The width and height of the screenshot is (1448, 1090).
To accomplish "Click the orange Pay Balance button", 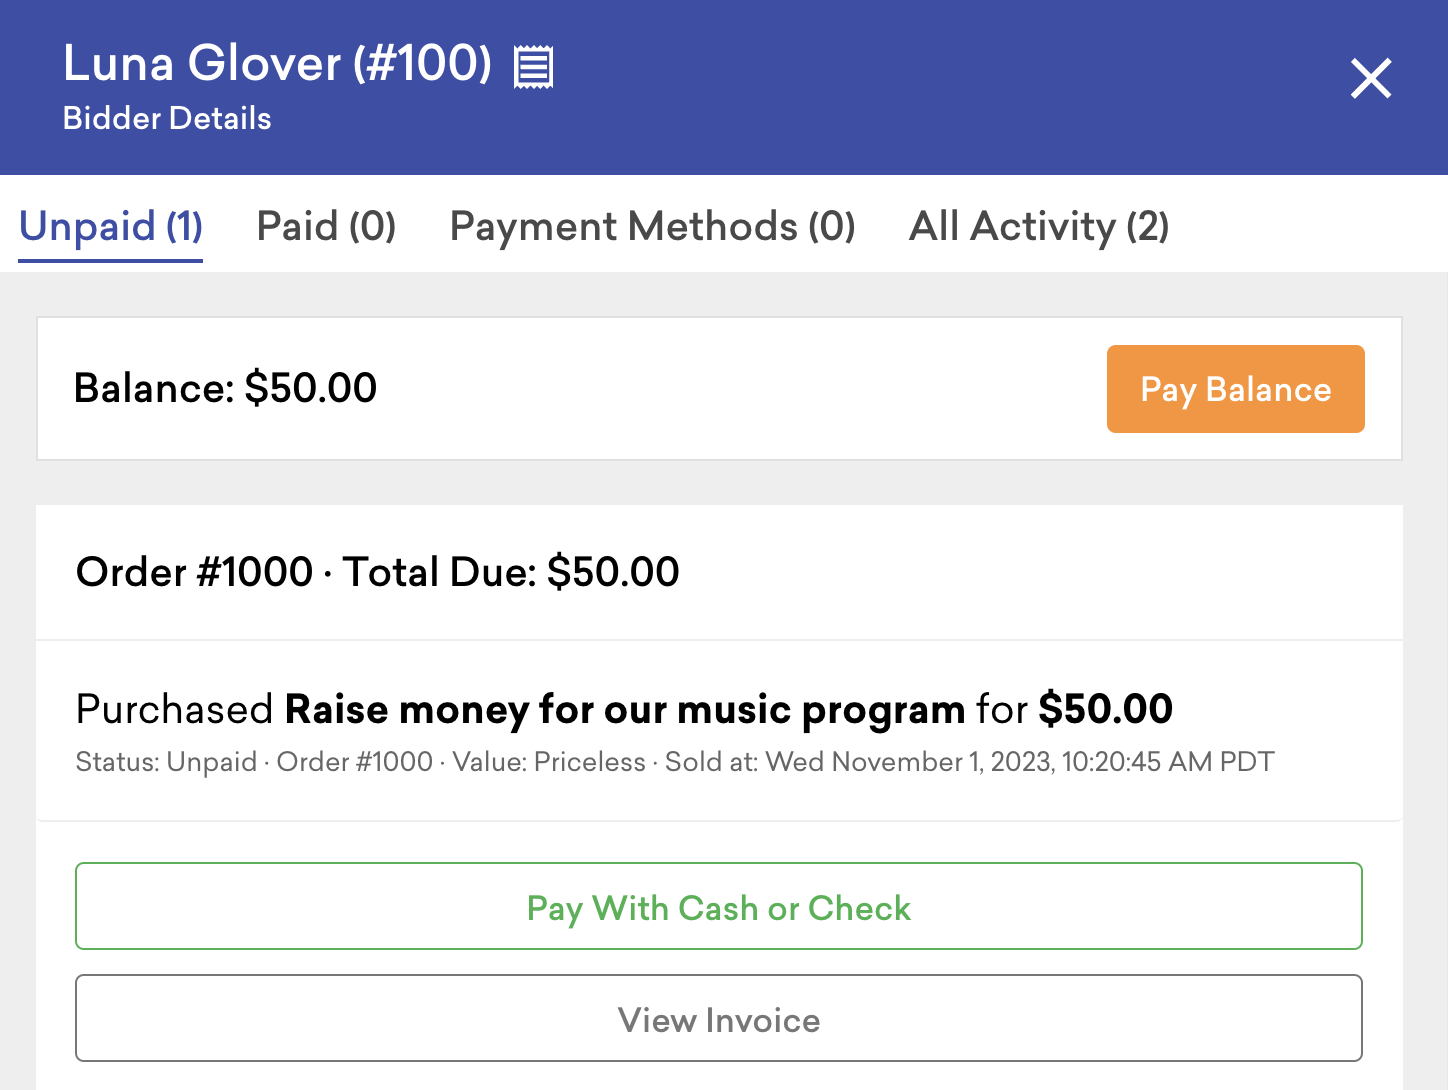I will click(x=1235, y=389).
